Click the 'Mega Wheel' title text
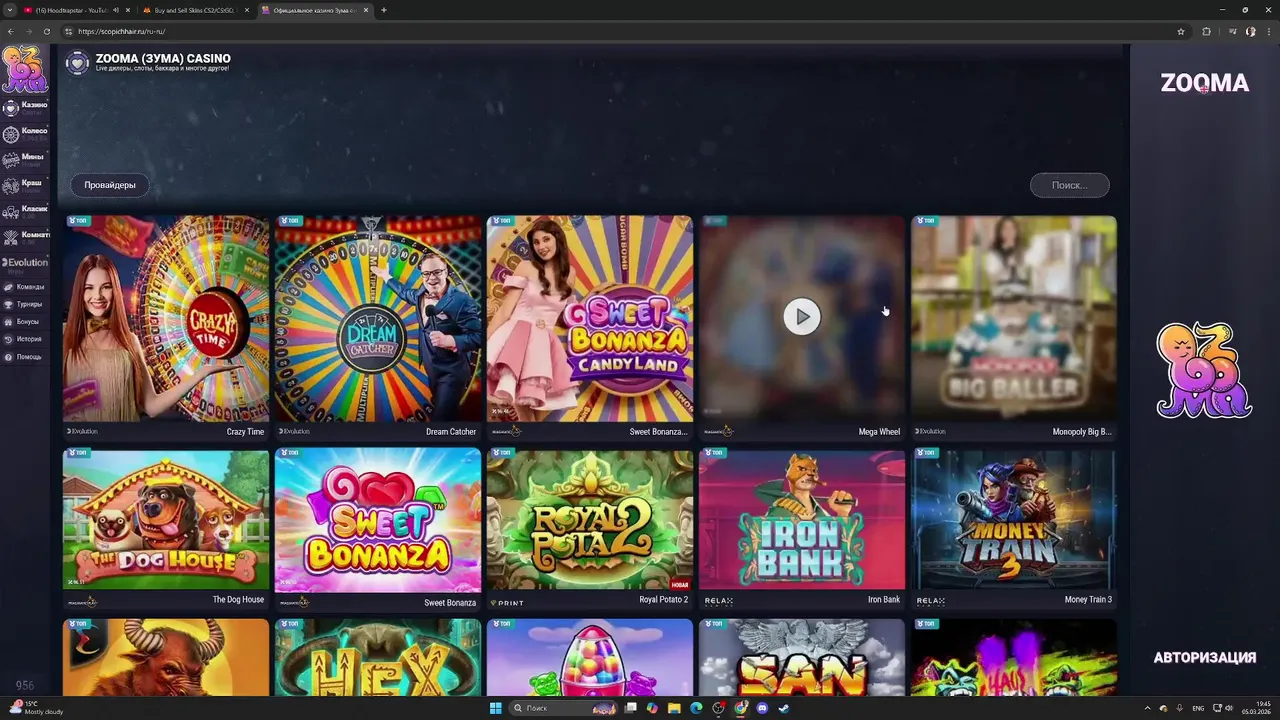 click(x=879, y=432)
